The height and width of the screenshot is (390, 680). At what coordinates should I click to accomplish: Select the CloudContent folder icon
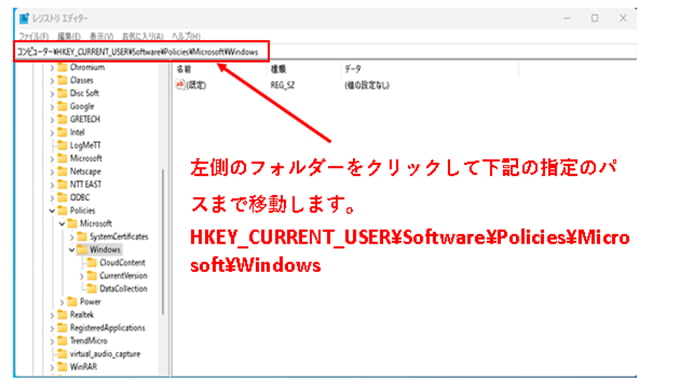pos(92,262)
